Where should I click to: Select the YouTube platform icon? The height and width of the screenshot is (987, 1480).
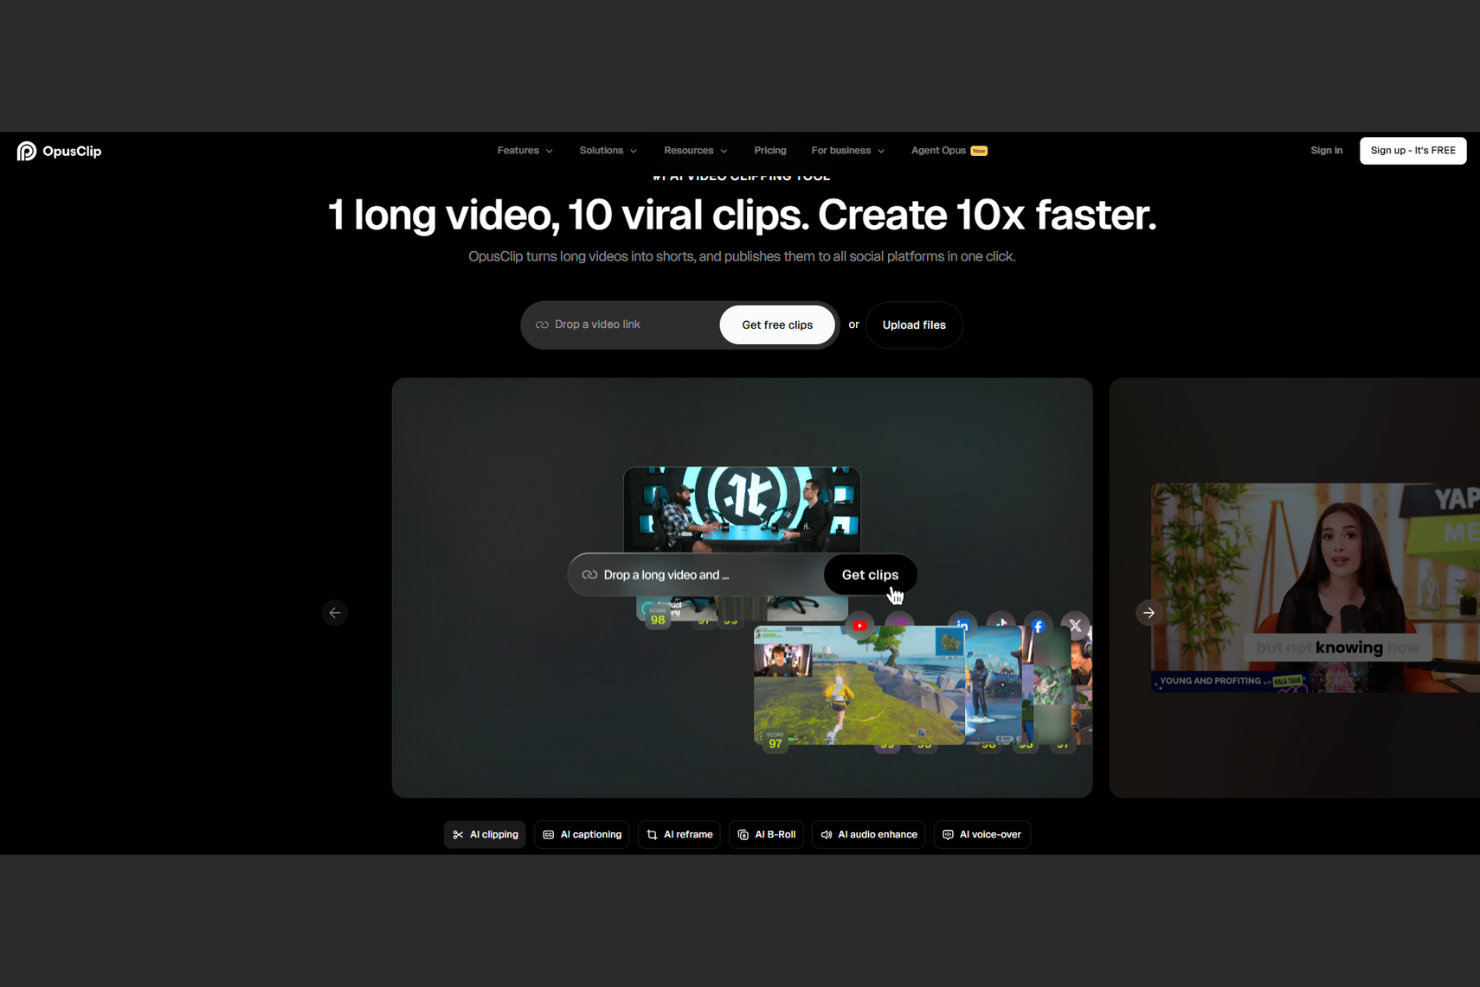coord(860,625)
